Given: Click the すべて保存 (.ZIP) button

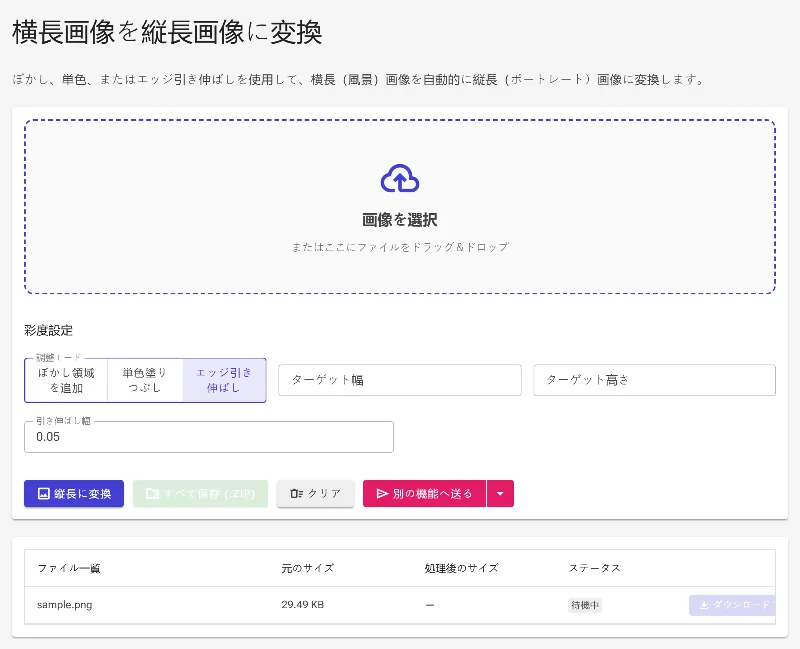Looking at the screenshot, I should coord(200,493).
